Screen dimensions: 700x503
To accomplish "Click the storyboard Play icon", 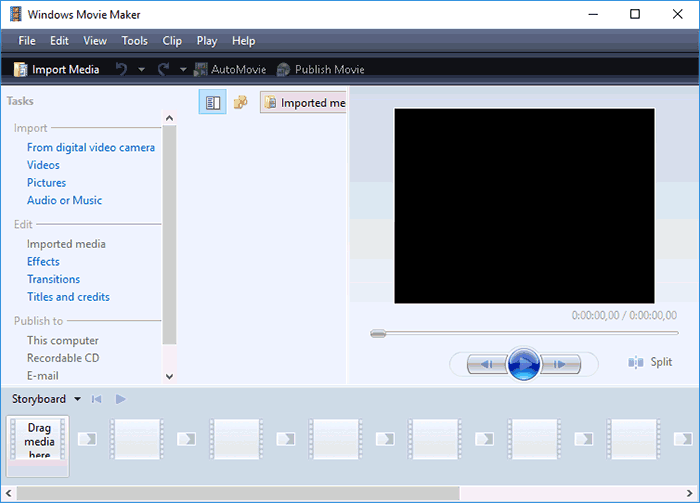I will click(x=121, y=399).
